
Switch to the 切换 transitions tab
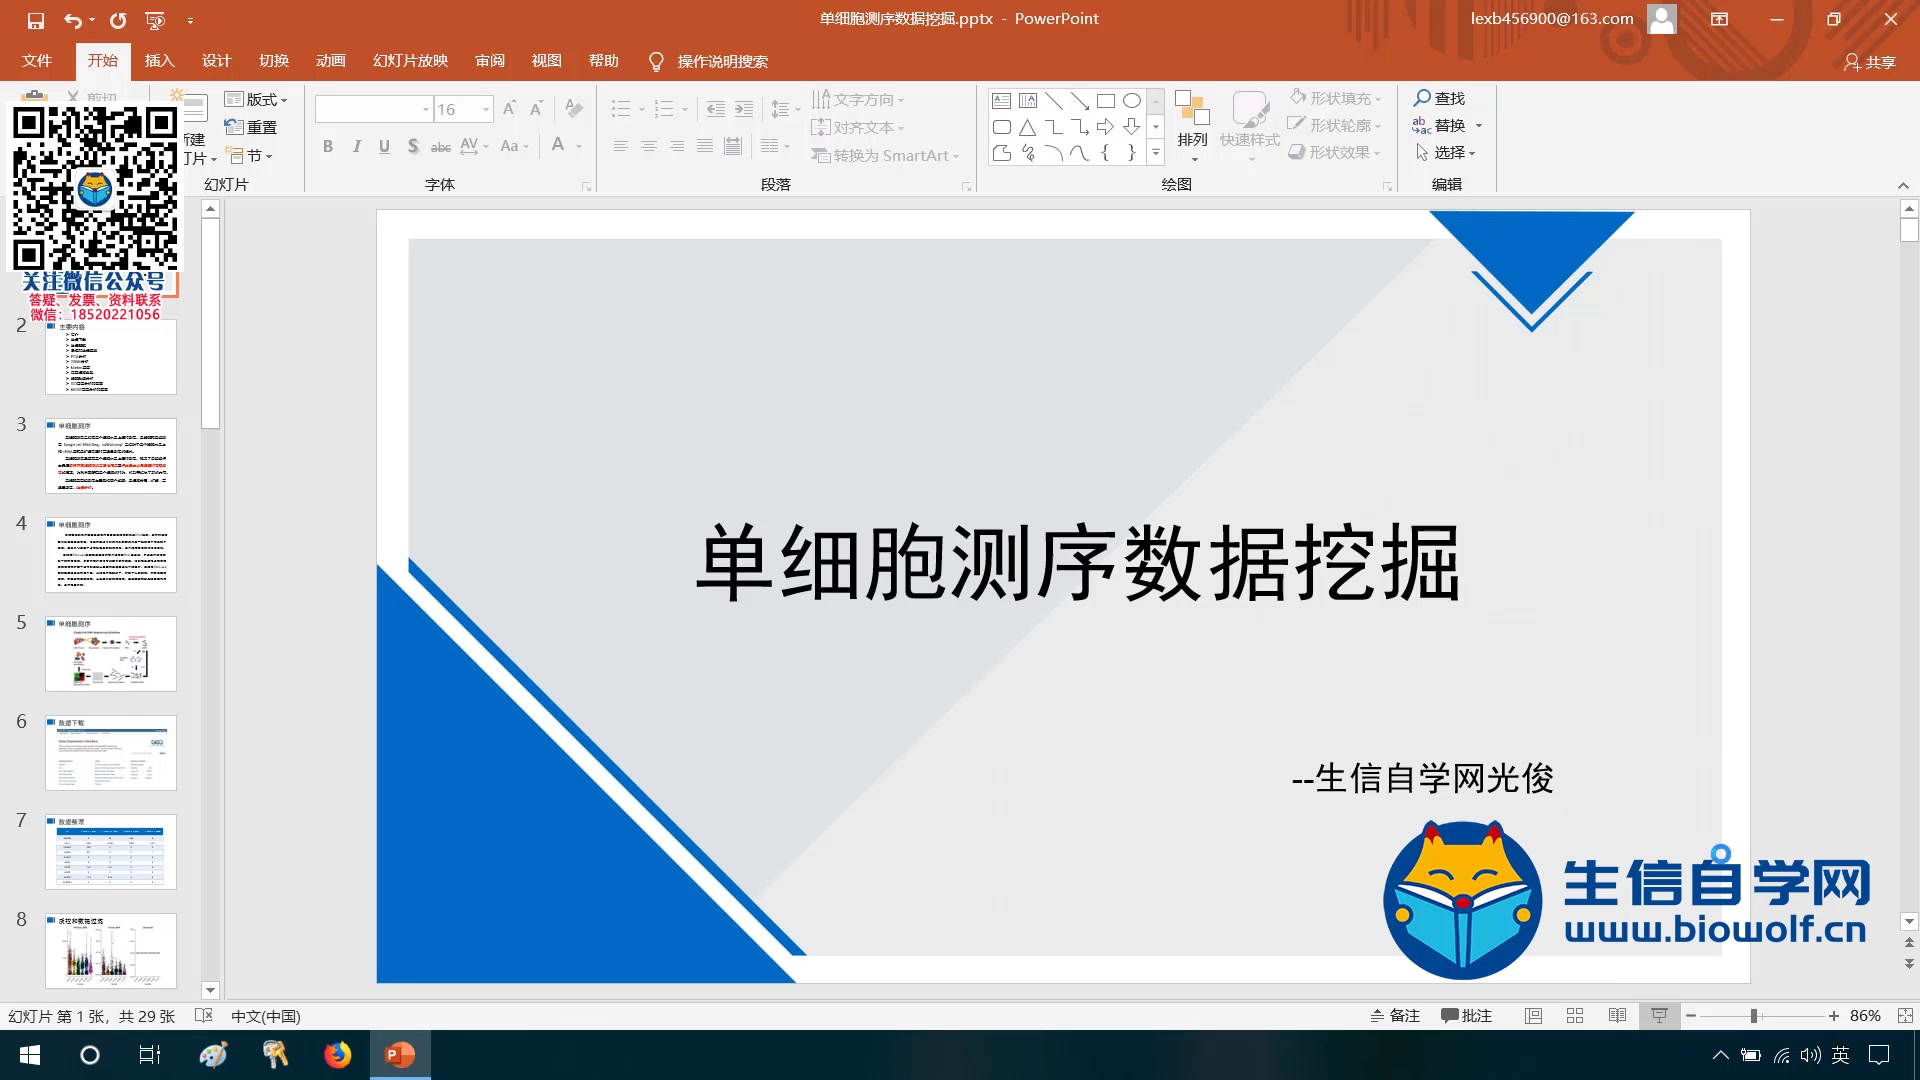coord(274,61)
